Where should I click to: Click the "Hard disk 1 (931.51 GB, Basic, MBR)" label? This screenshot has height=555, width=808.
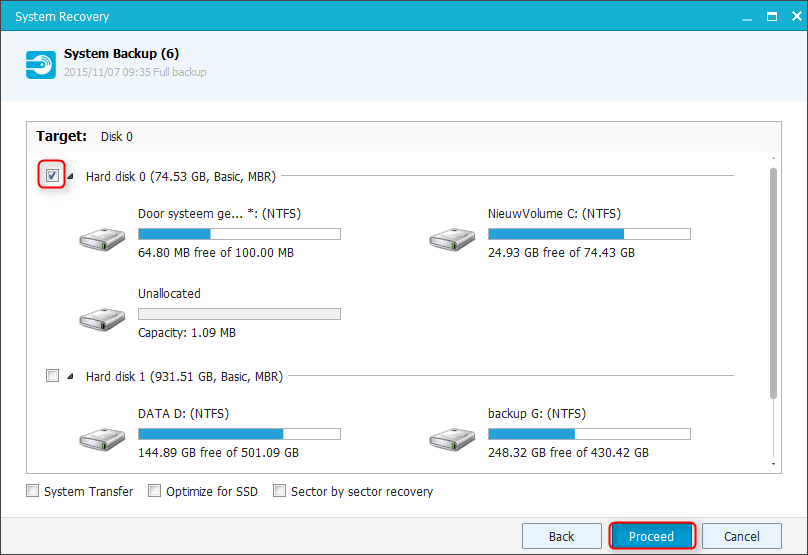[x=184, y=377]
